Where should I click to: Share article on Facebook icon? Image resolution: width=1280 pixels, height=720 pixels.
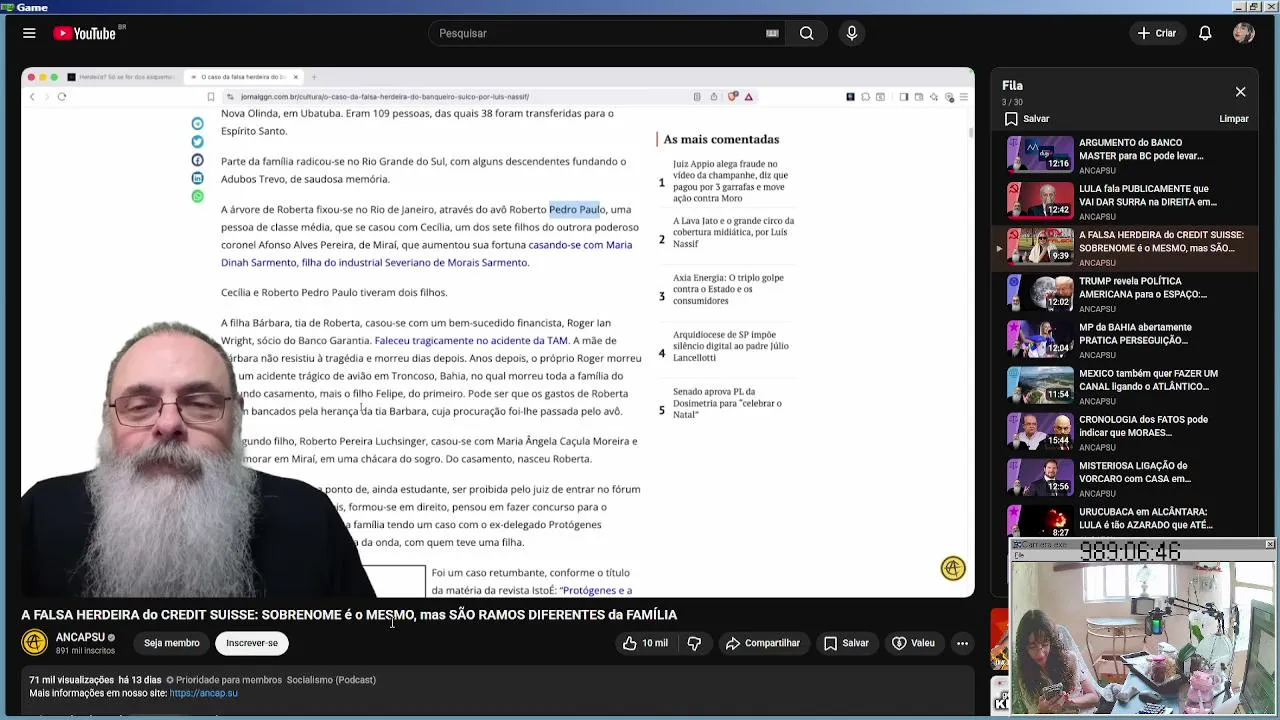point(197,160)
